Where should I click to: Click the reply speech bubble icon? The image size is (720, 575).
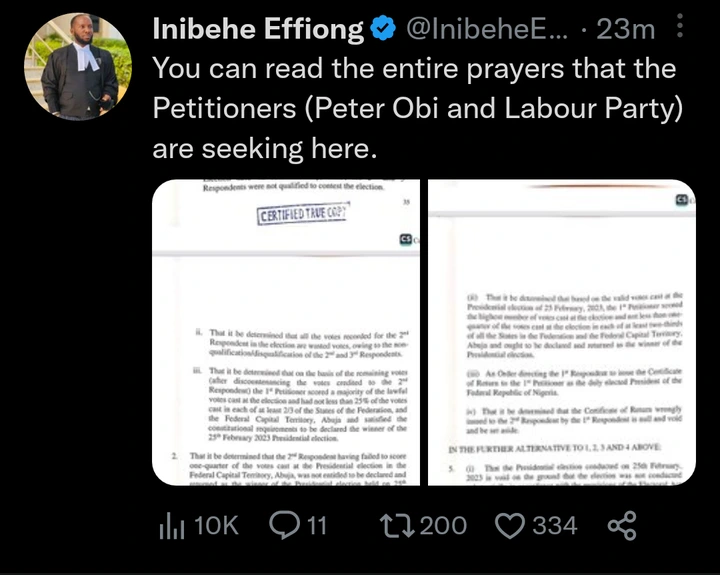click(283, 525)
